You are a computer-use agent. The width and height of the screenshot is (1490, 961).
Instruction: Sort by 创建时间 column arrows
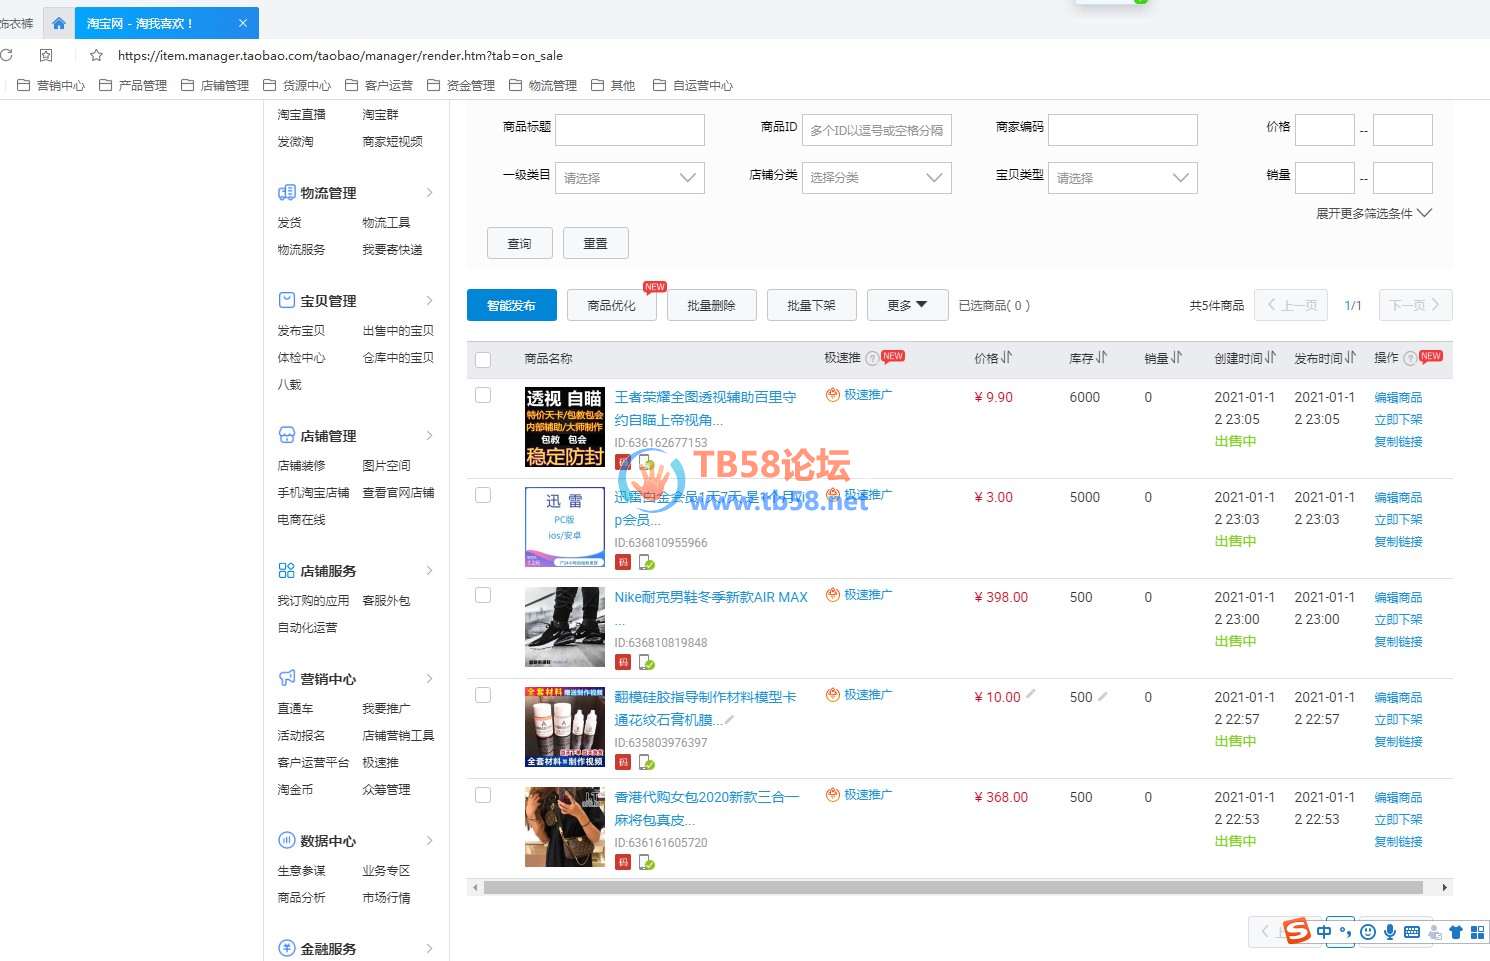tap(1270, 357)
